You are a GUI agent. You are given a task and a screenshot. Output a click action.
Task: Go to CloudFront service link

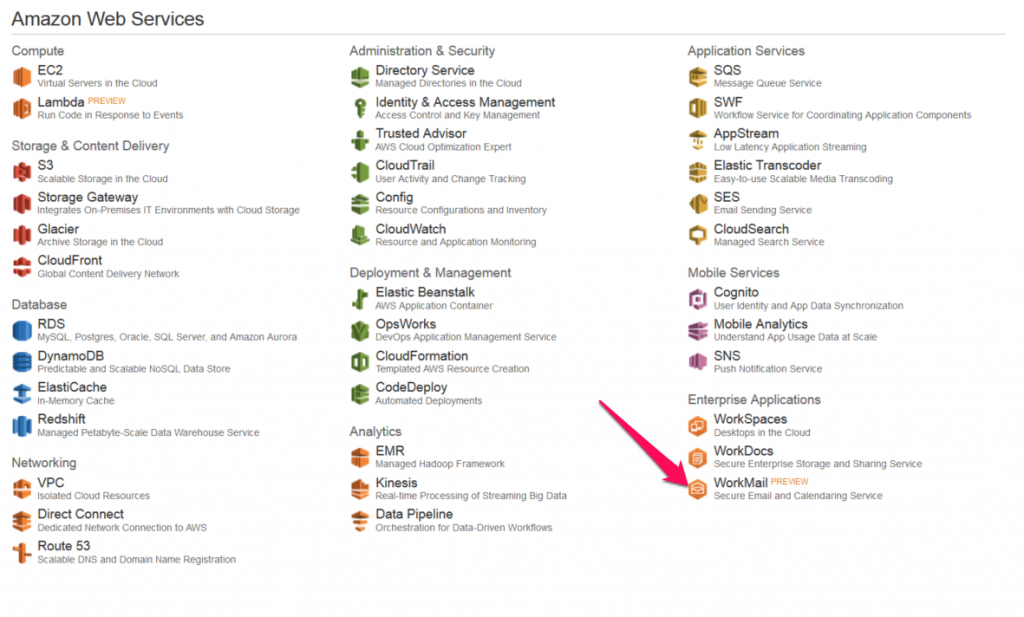click(70, 261)
